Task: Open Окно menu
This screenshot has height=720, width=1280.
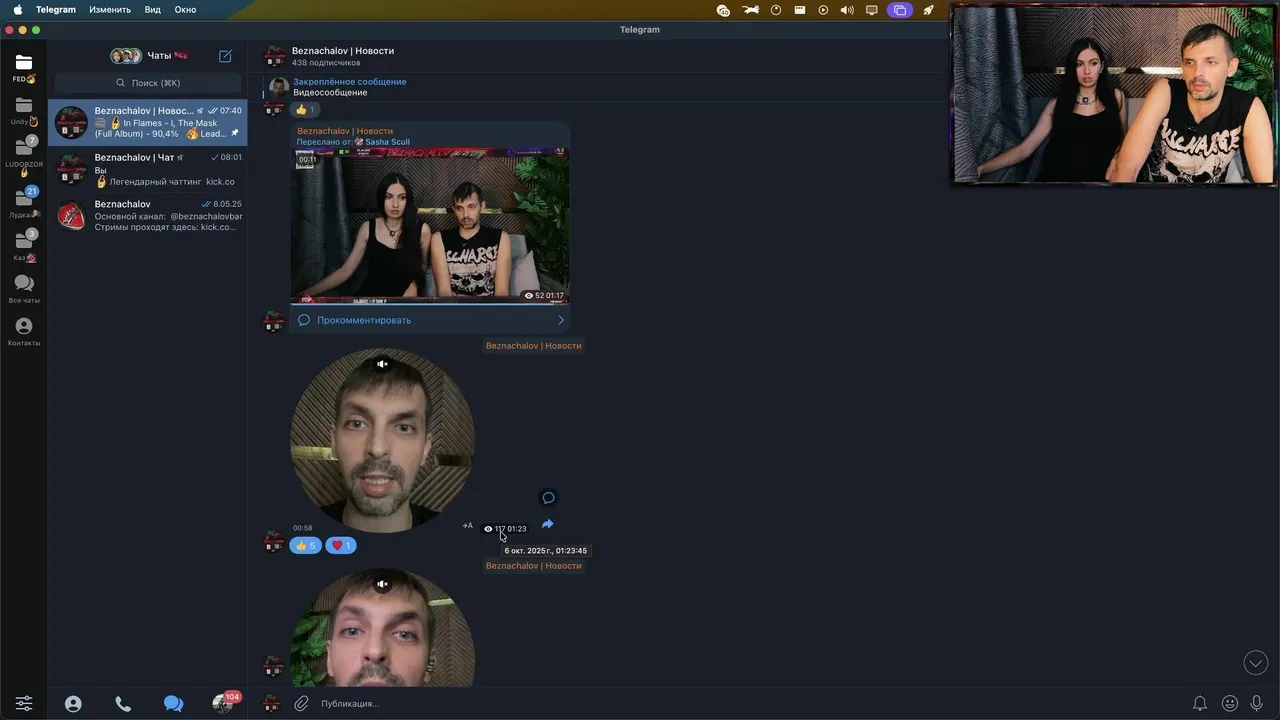Action: tap(185, 9)
